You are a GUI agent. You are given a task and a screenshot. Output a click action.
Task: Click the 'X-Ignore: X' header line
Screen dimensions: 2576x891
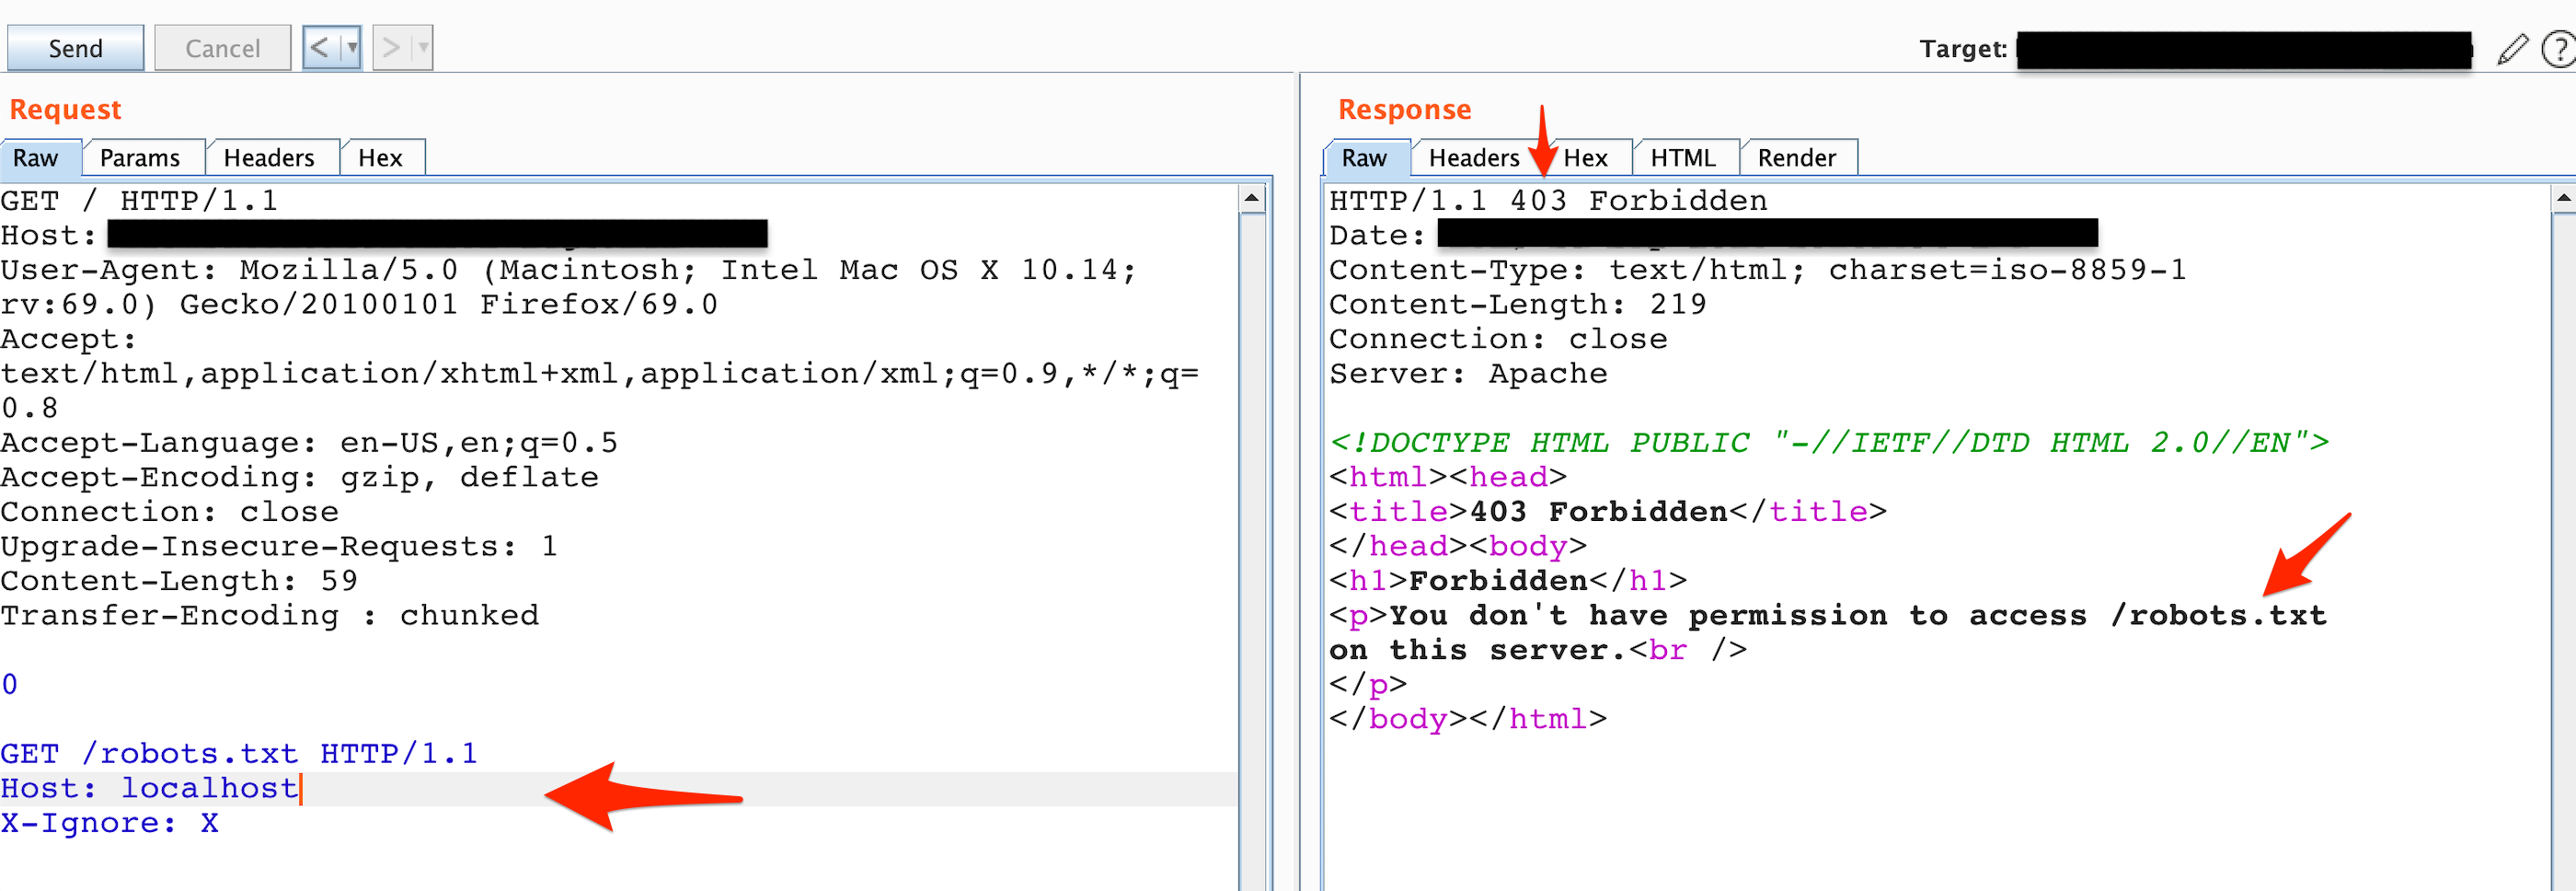pos(110,823)
